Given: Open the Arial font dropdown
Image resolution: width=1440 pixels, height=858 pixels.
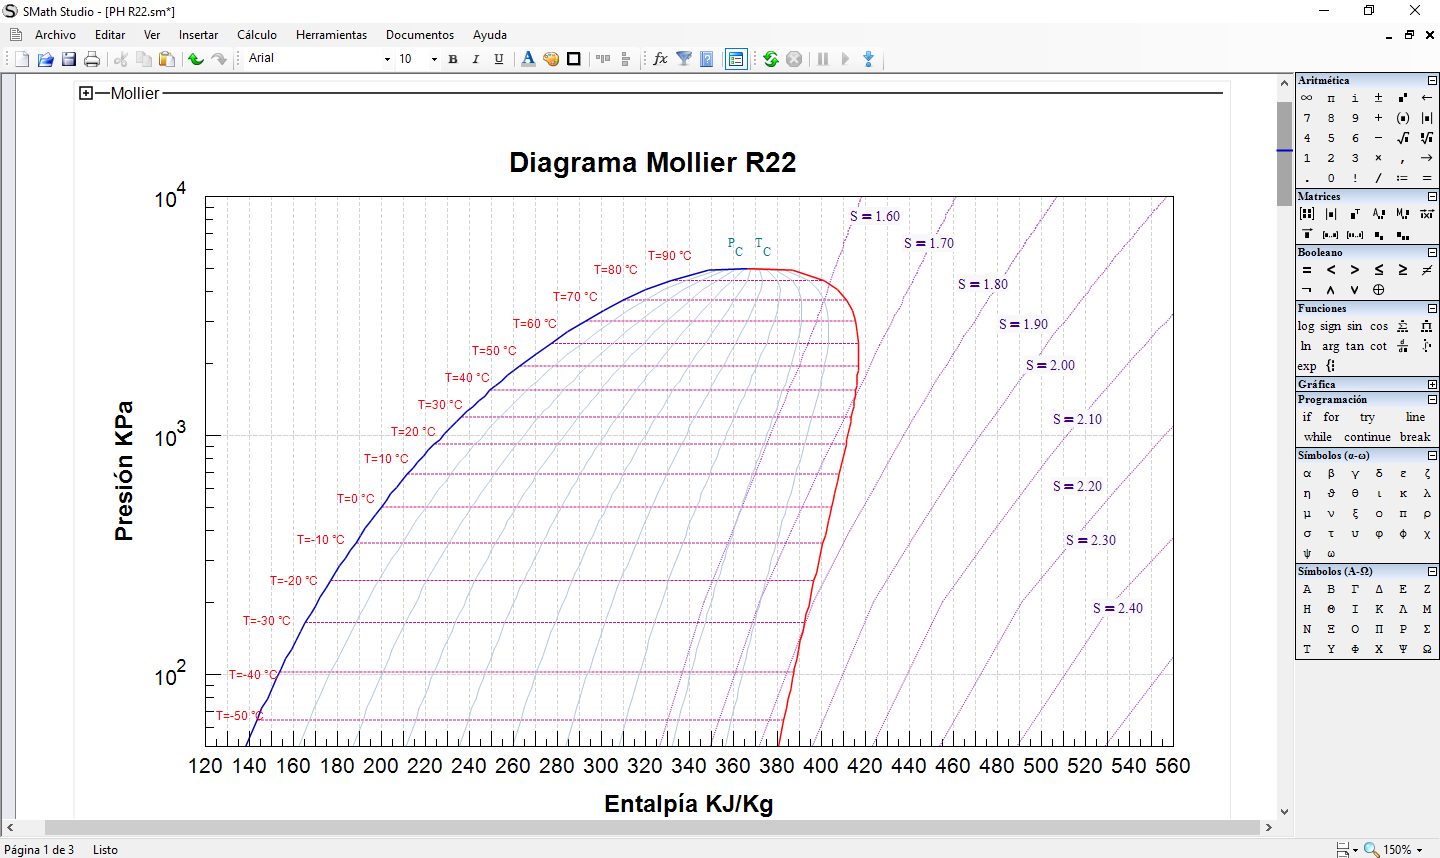Looking at the screenshot, I should 388,59.
